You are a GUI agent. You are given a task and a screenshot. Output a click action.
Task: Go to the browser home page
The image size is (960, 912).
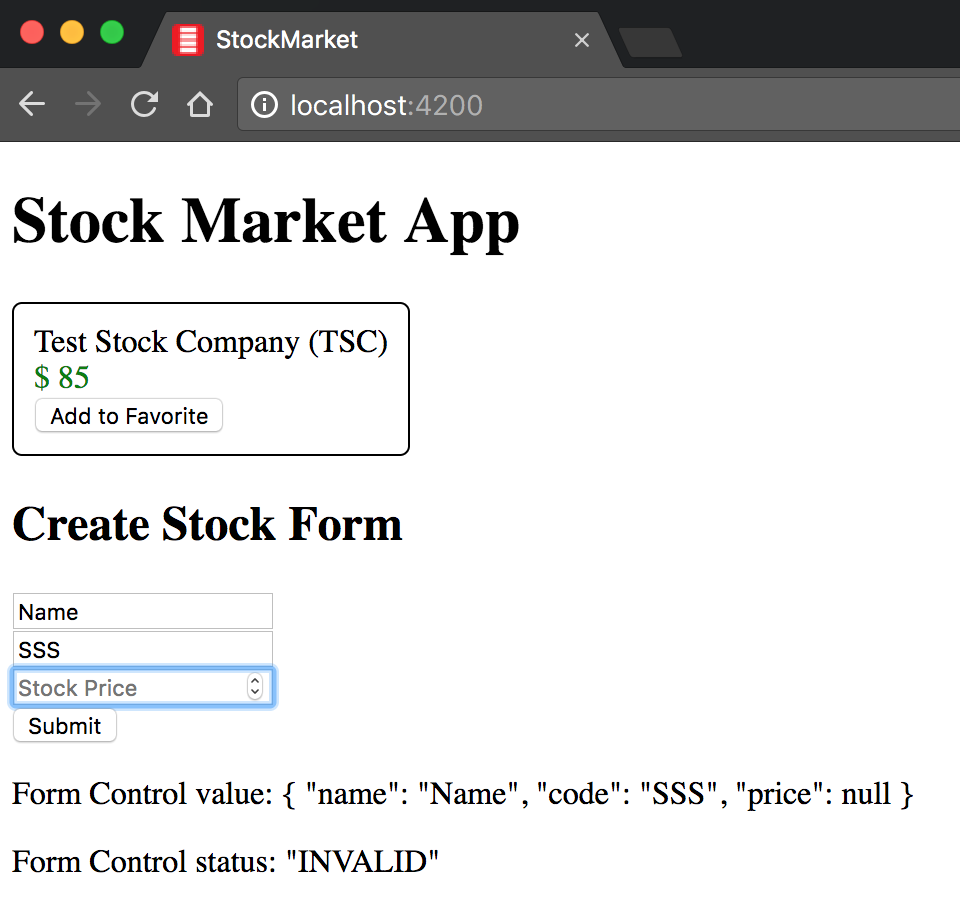pos(200,105)
